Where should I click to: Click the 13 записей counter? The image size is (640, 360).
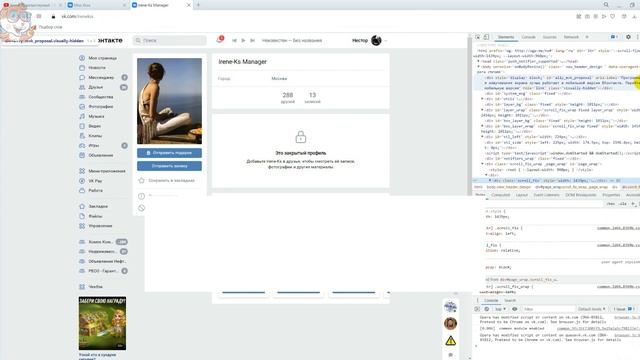click(x=312, y=98)
